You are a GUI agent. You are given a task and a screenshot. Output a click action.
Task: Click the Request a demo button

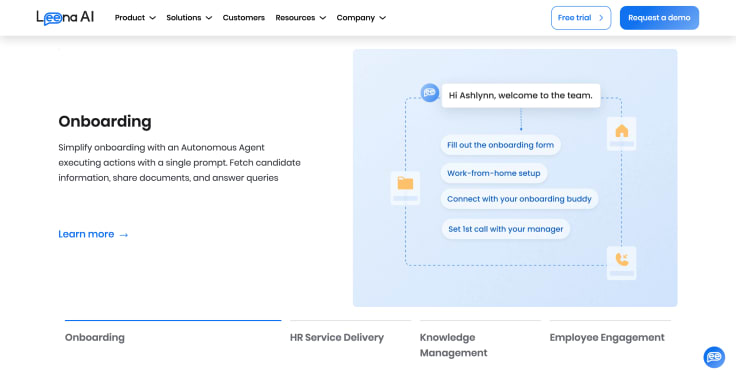[659, 18]
